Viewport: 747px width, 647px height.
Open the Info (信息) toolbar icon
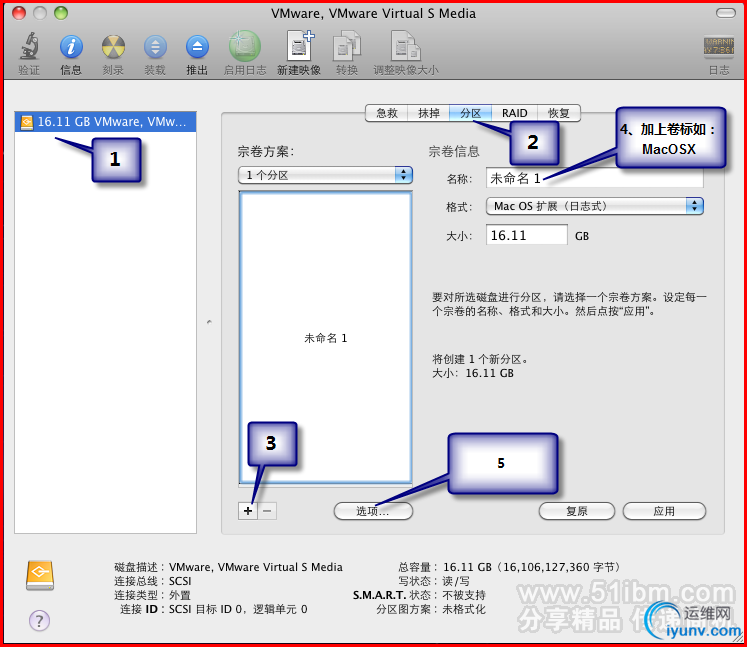click(x=71, y=47)
